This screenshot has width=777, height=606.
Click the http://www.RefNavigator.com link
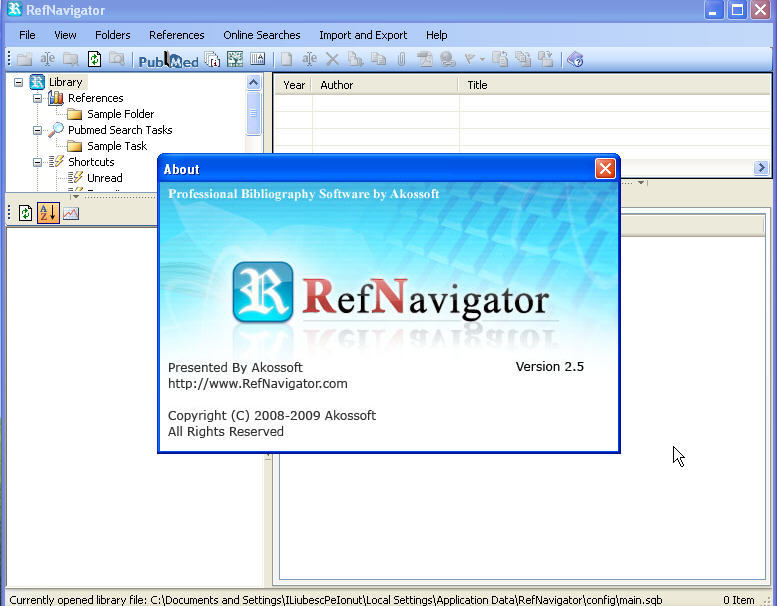[258, 384]
